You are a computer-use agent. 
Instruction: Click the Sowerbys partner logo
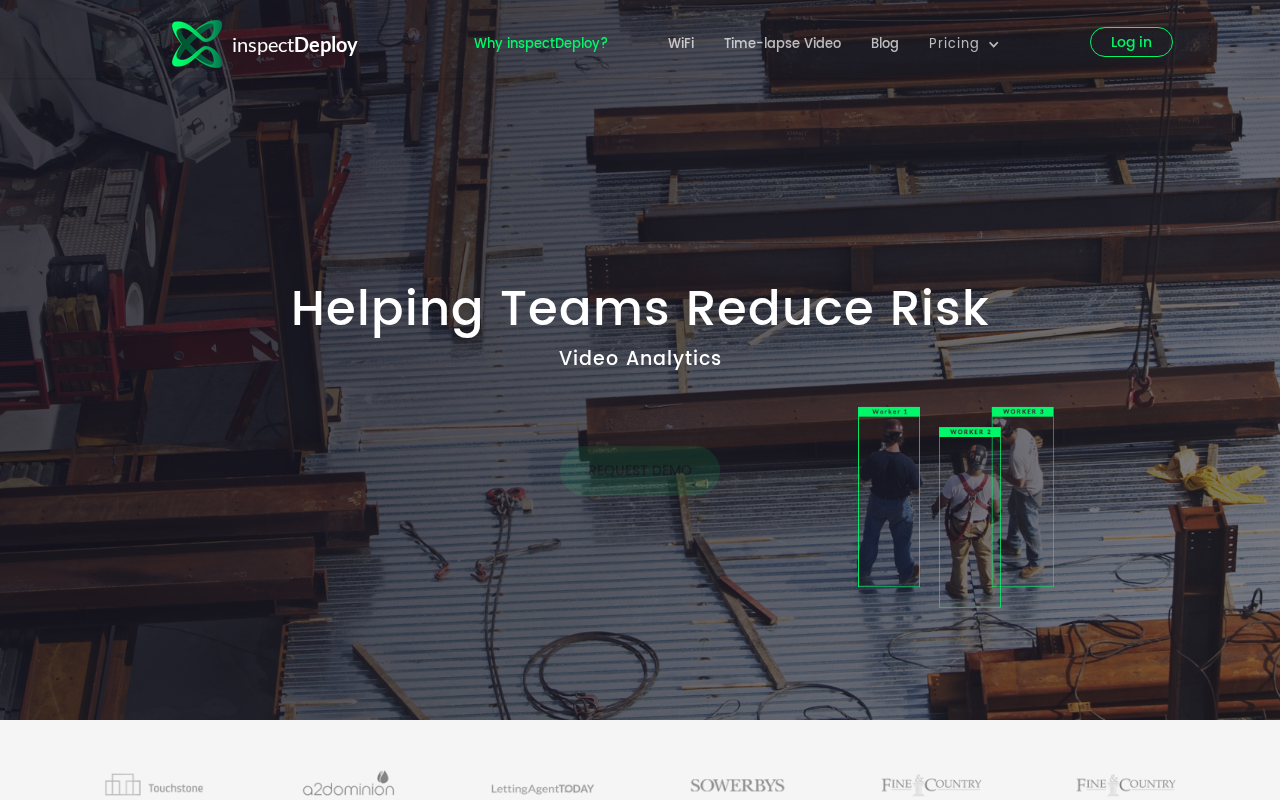pyautogui.click(x=737, y=786)
